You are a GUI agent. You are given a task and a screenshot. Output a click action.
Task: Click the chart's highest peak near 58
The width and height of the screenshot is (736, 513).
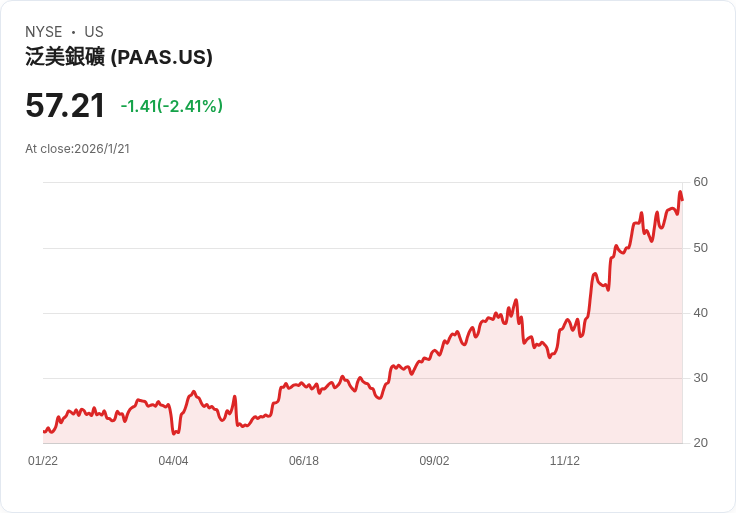(680, 192)
